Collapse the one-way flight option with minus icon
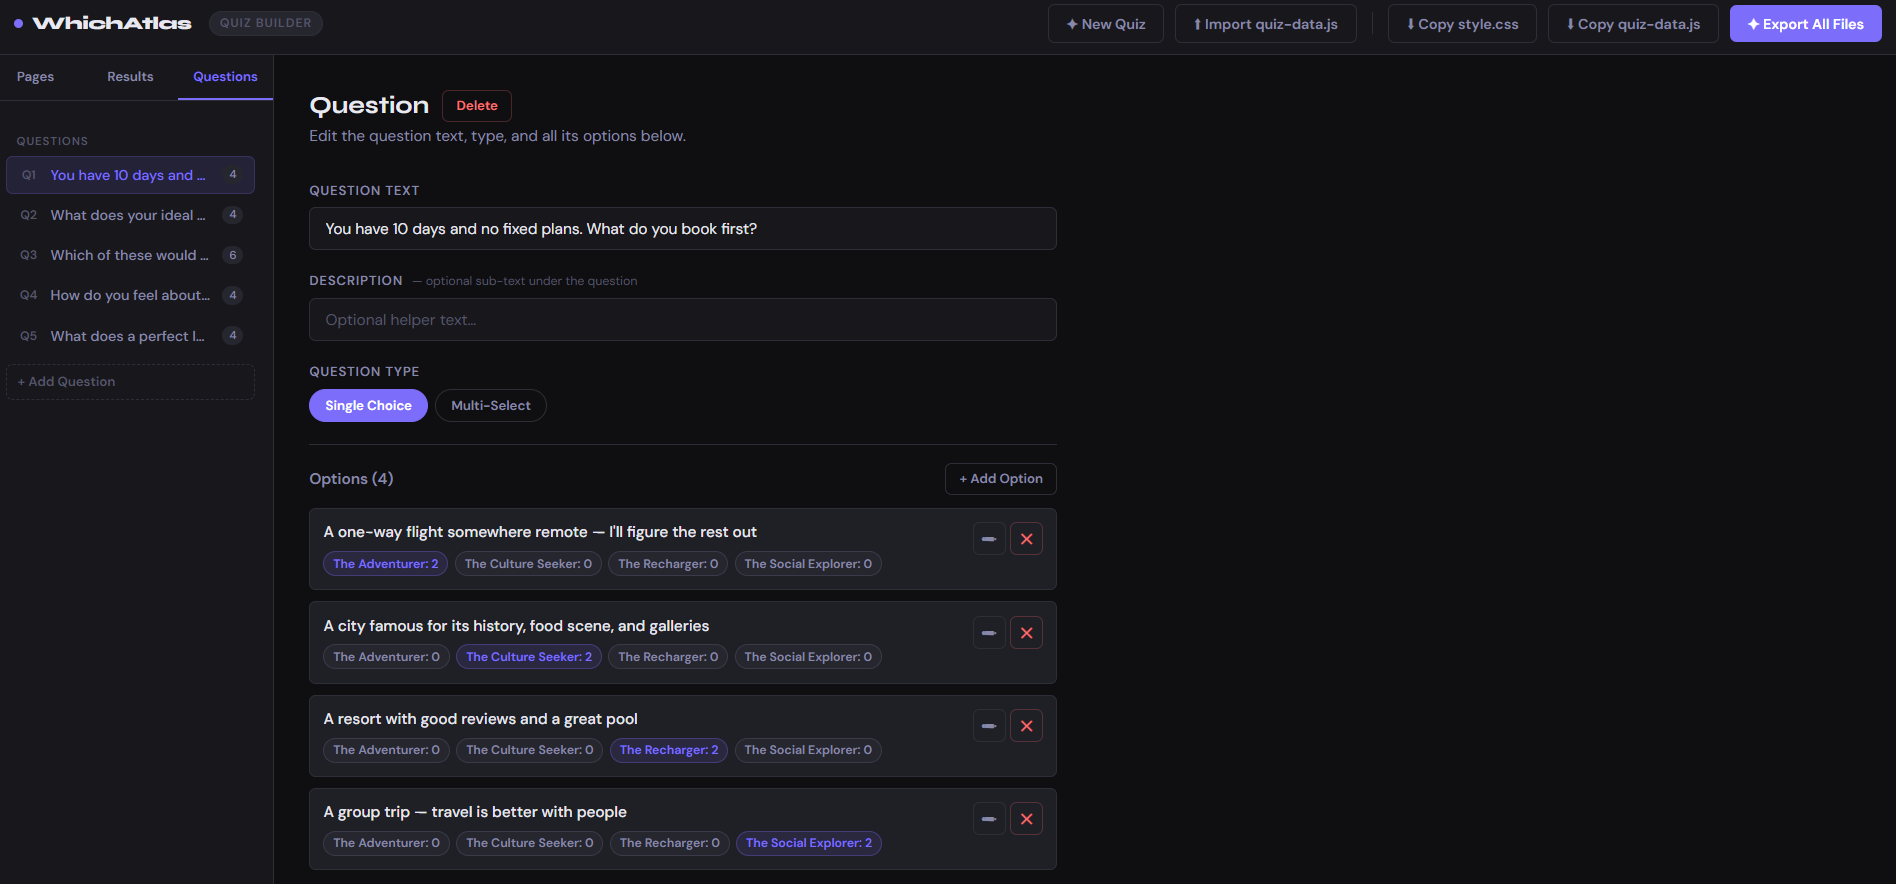This screenshot has height=884, width=1896. pos(989,539)
